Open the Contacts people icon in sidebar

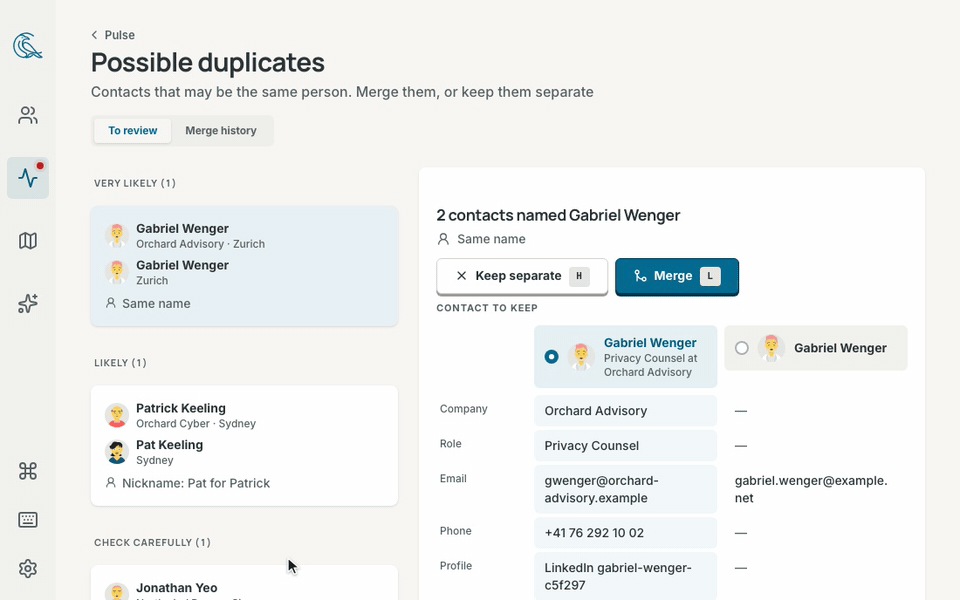(x=28, y=115)
